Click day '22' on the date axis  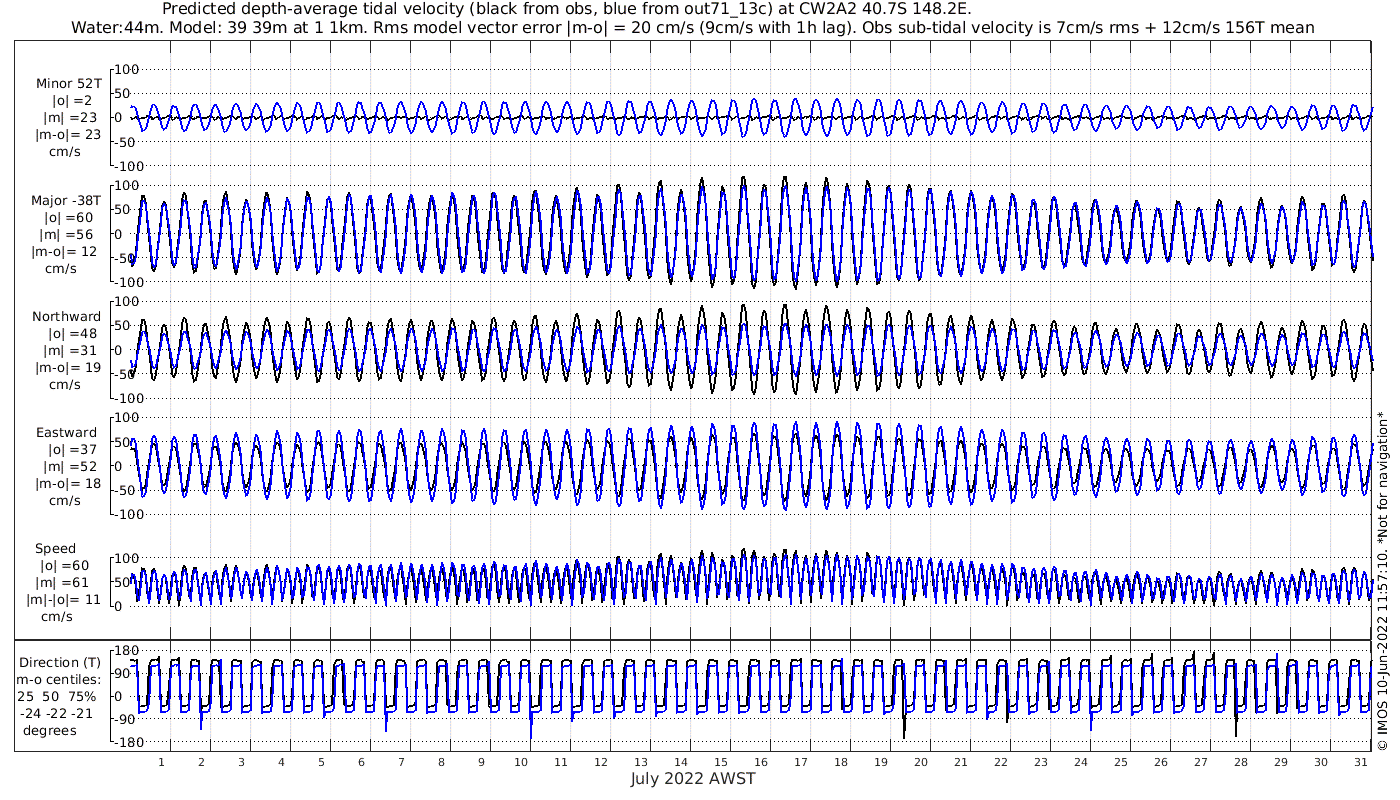(x=1000, y=762)
